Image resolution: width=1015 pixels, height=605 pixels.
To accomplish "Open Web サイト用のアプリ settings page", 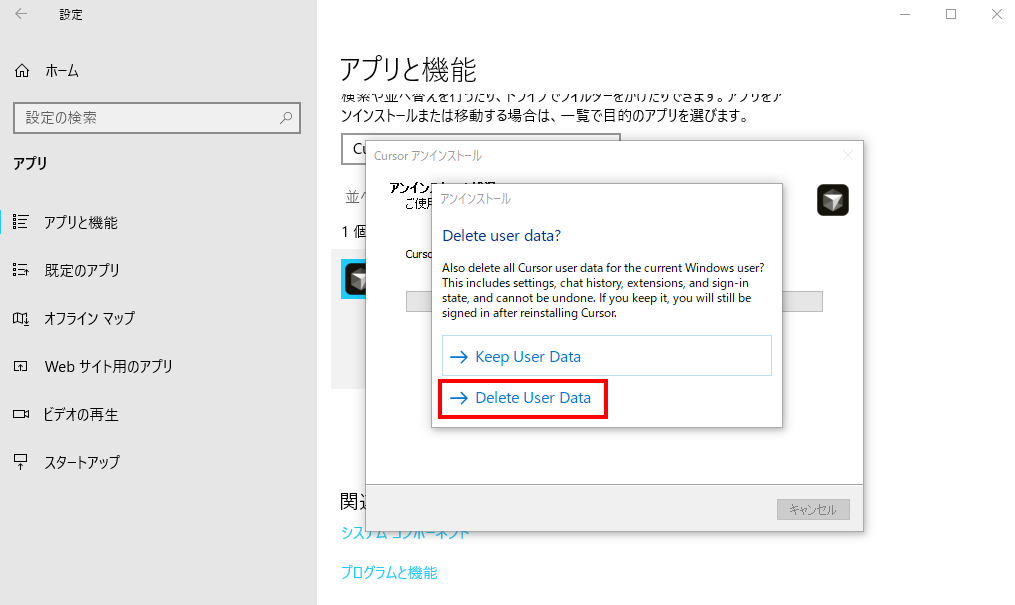I will pyautogui.click(x=109, y=366).
